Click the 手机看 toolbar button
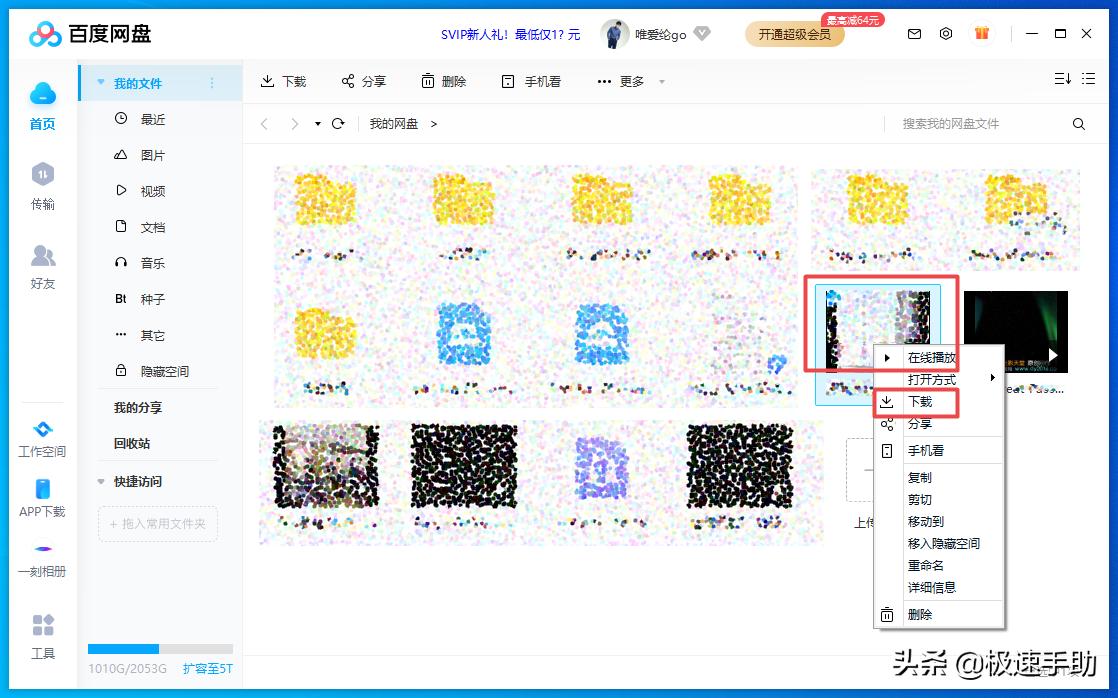 point(531,81)
